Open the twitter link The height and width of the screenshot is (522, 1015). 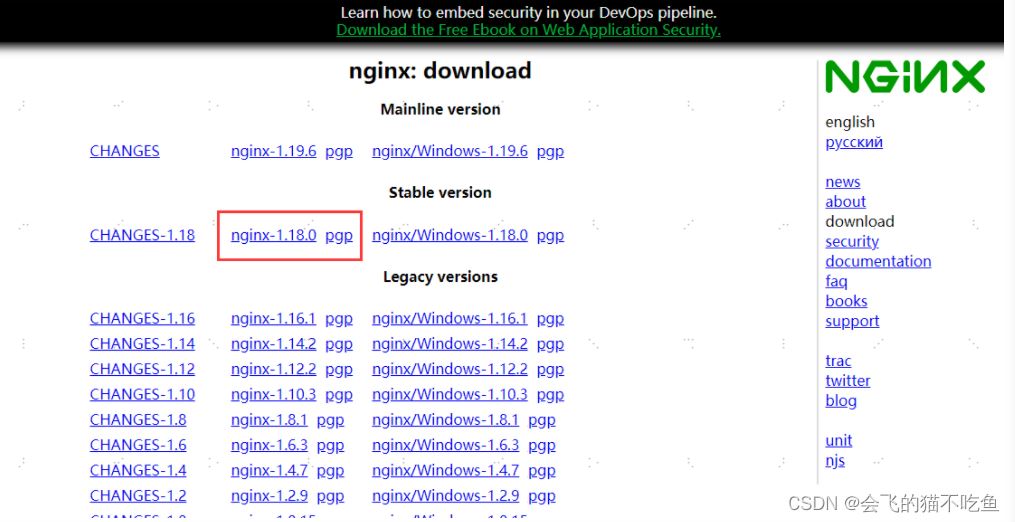point(848,381)
